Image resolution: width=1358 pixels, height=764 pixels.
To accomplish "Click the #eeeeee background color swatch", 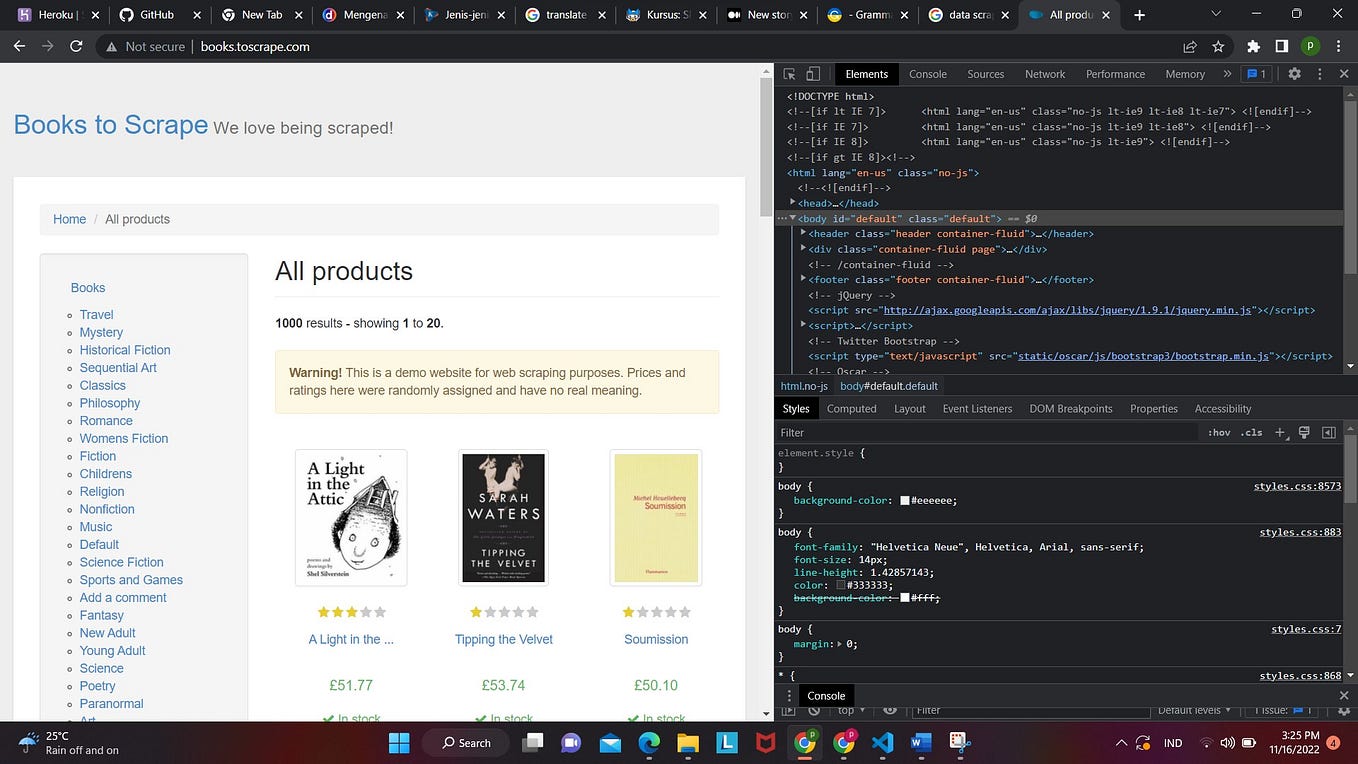I will pyautogui.click(x=903, y=500).
